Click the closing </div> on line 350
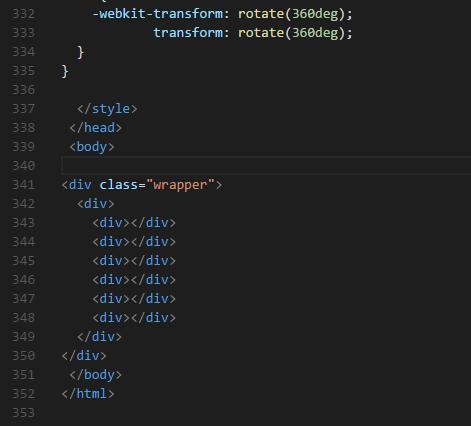Viewport: 471px width, 426px height. coord(84,356)
